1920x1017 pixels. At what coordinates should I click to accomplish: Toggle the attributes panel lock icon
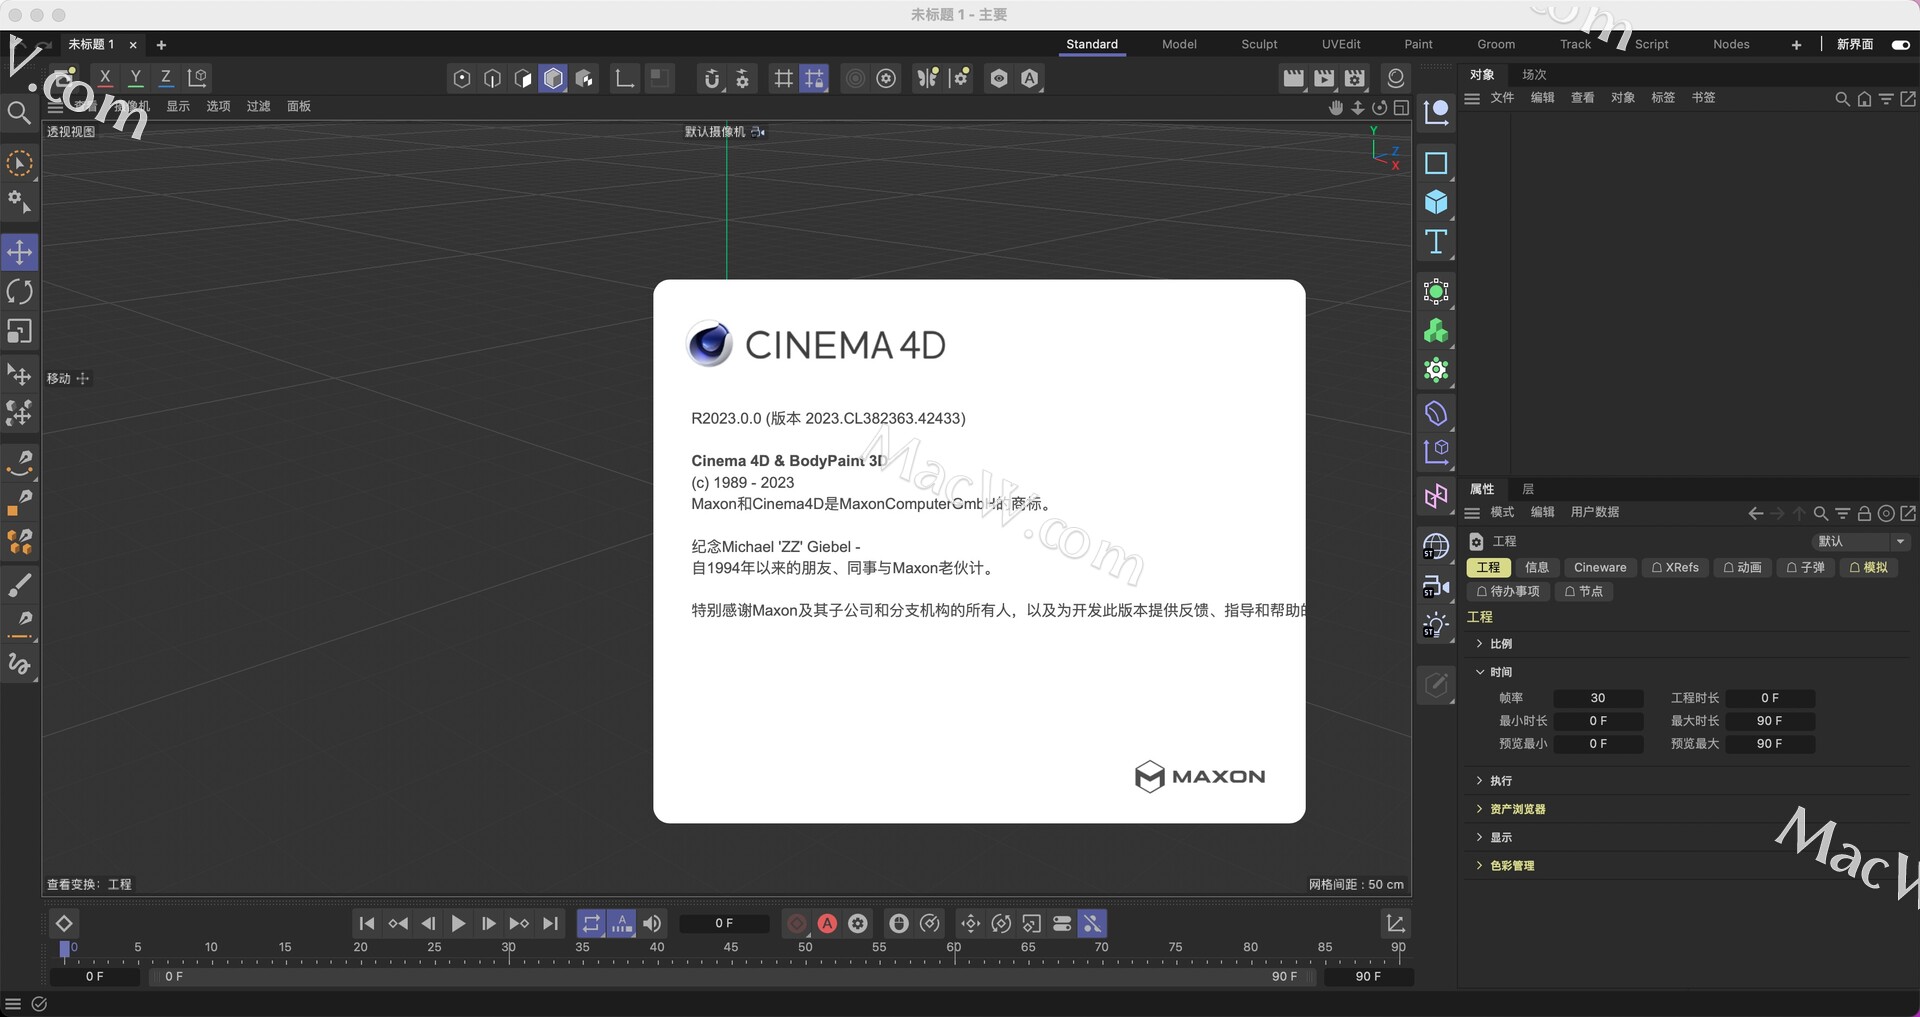(x=1864, y=513)
